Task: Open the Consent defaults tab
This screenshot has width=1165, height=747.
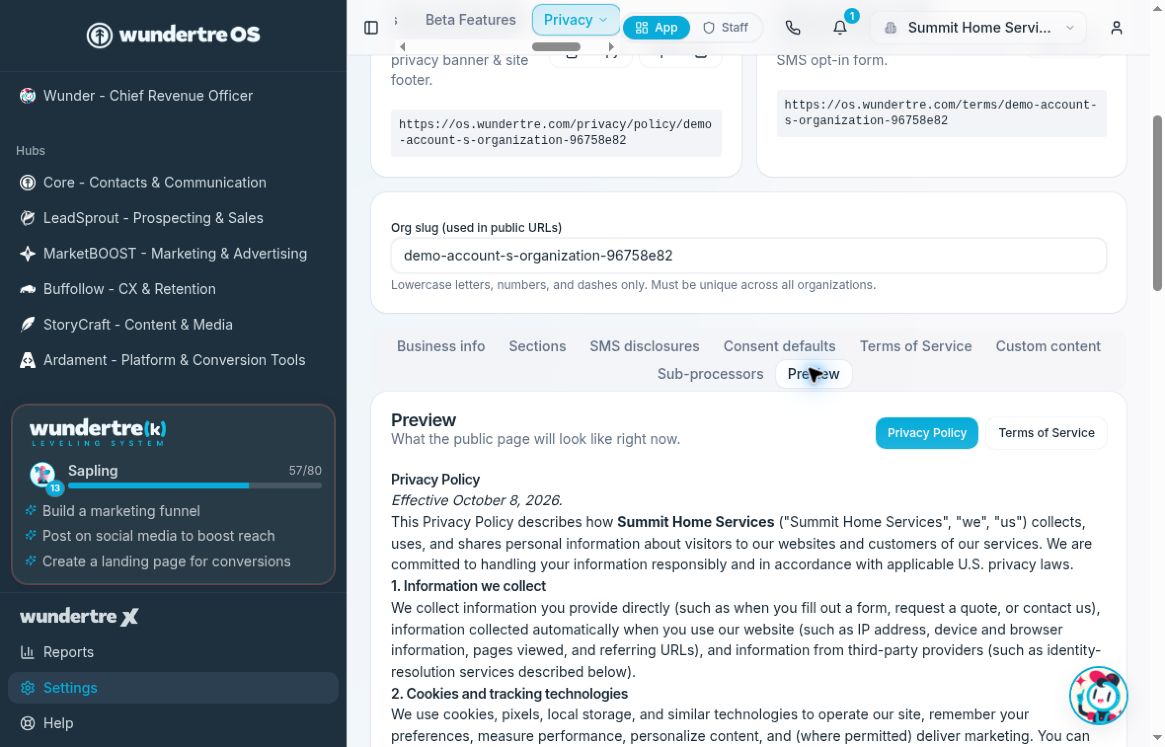Action: coord(779,346)
